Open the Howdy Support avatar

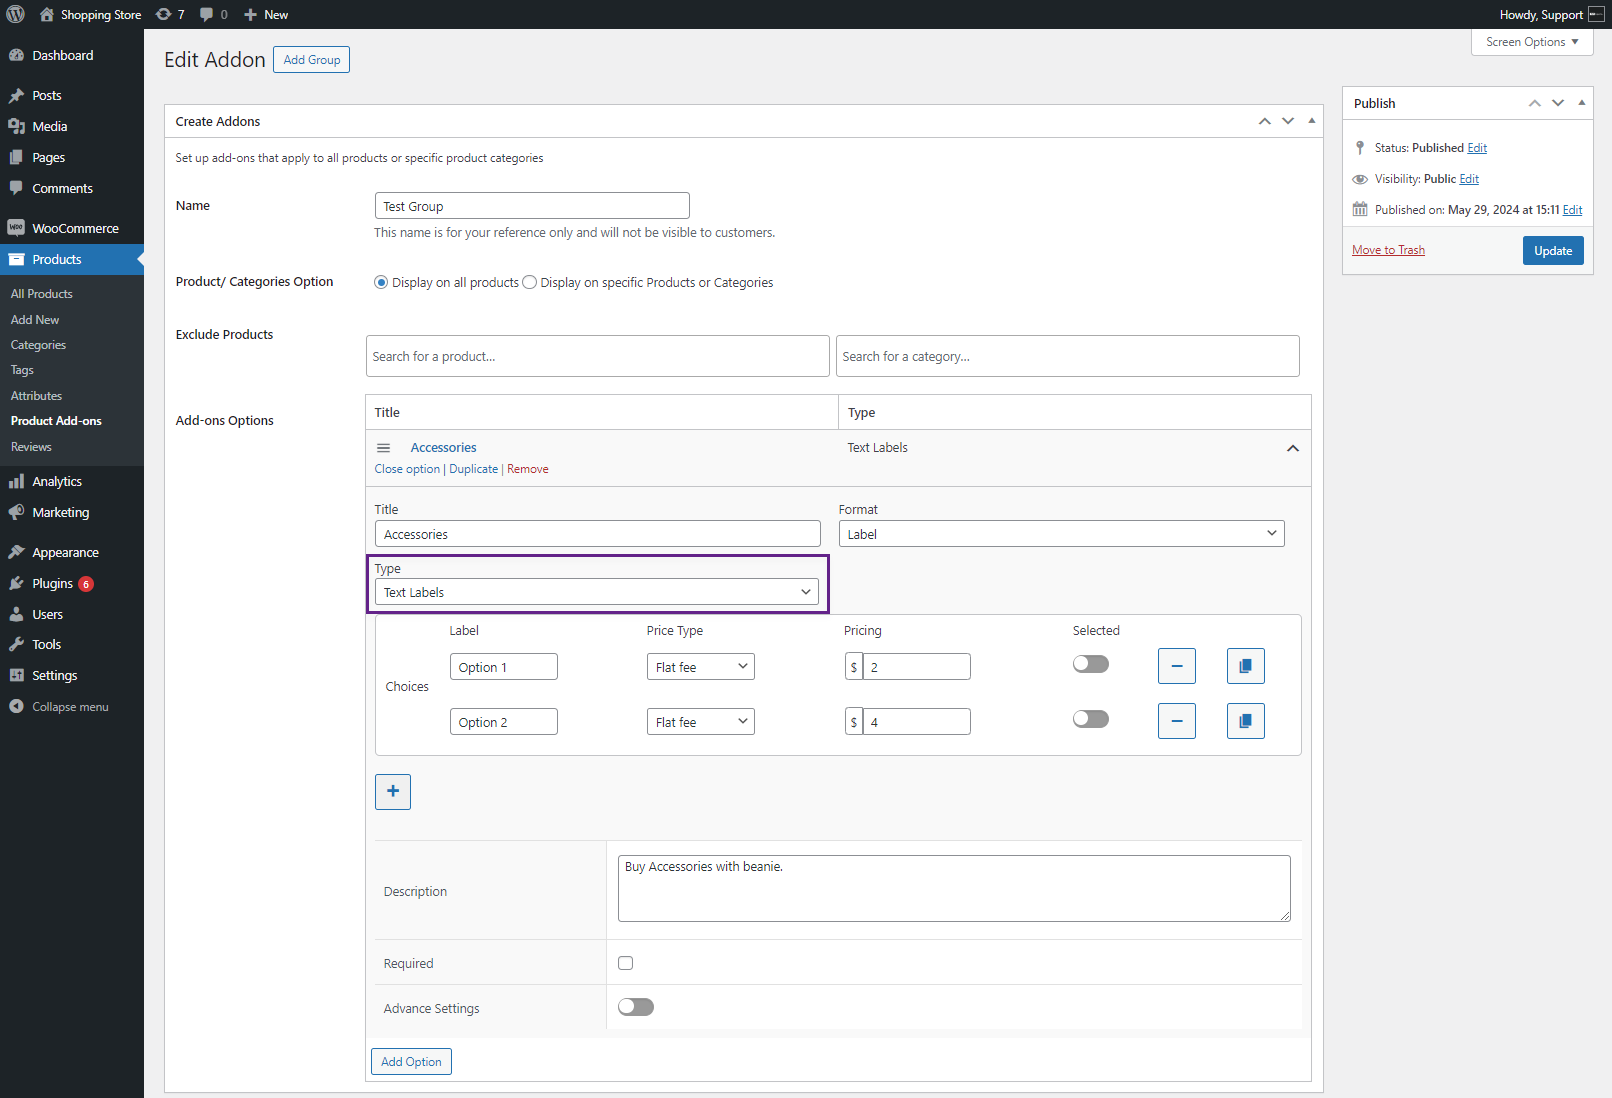point(1596,14)
